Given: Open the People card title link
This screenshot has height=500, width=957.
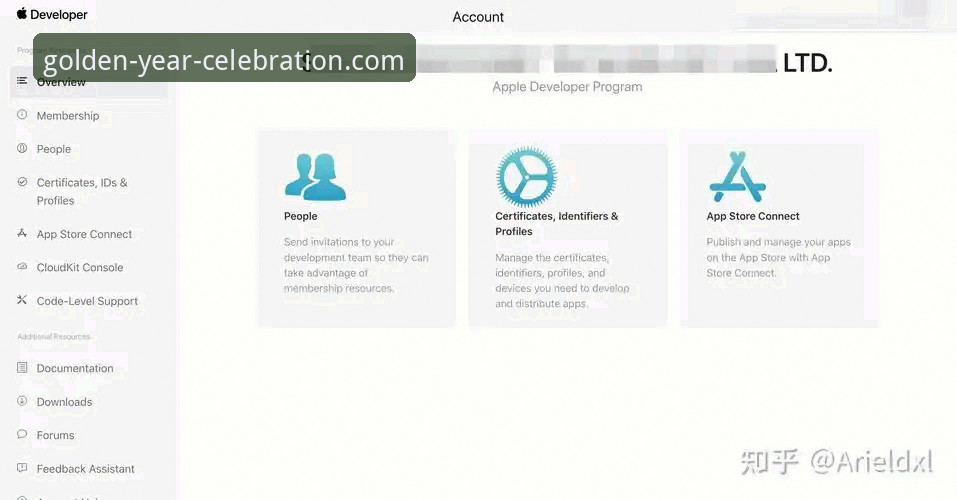Looking at the screenshot, I should coord(300,216).
